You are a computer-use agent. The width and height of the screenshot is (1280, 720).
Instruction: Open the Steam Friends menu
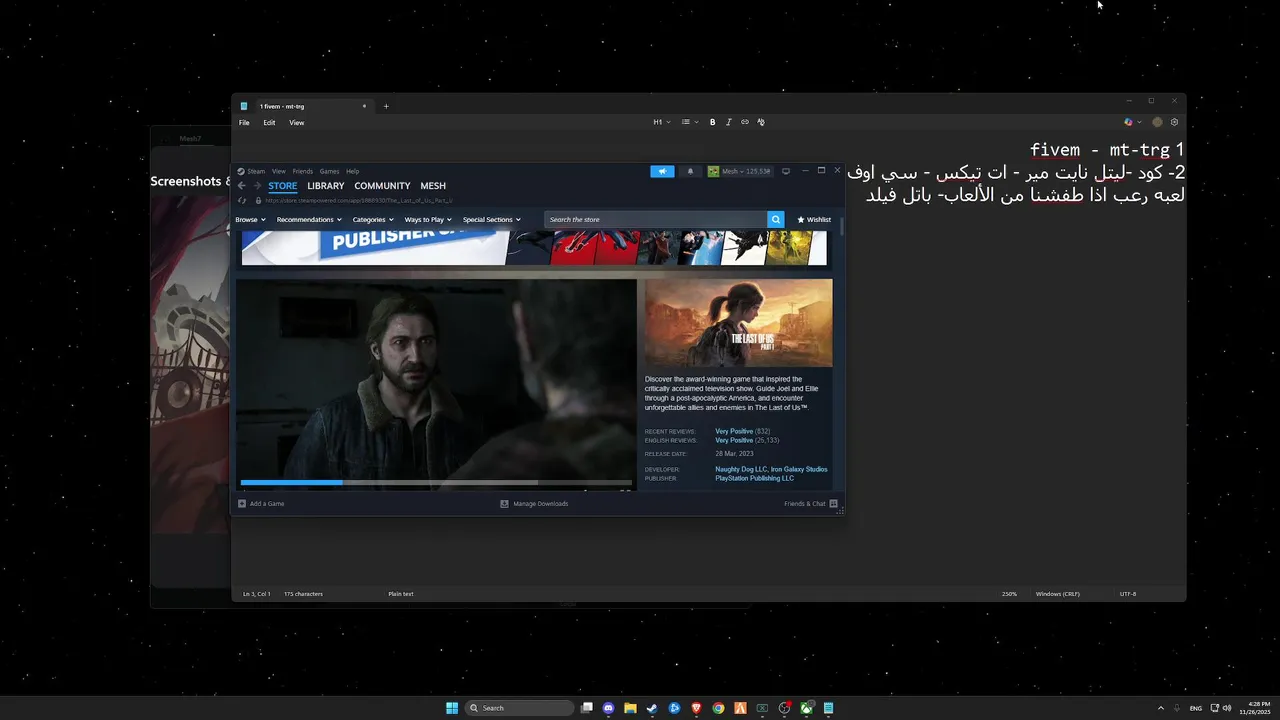click(302, 171)
